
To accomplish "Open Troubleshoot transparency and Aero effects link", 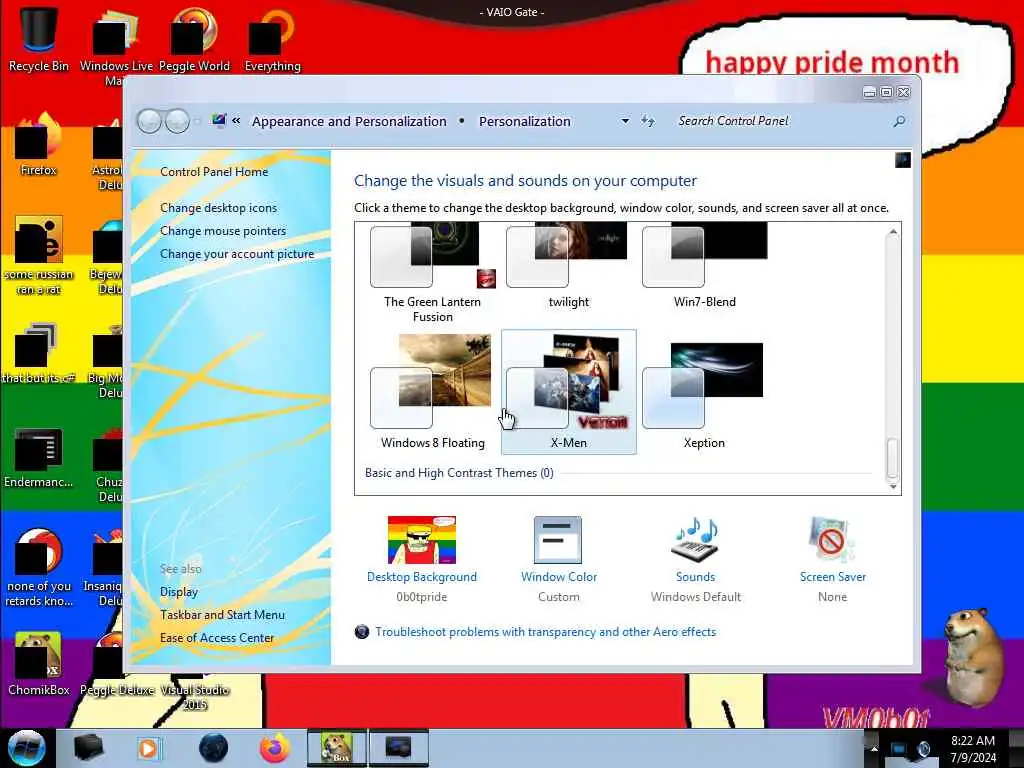I will point(545,632).
